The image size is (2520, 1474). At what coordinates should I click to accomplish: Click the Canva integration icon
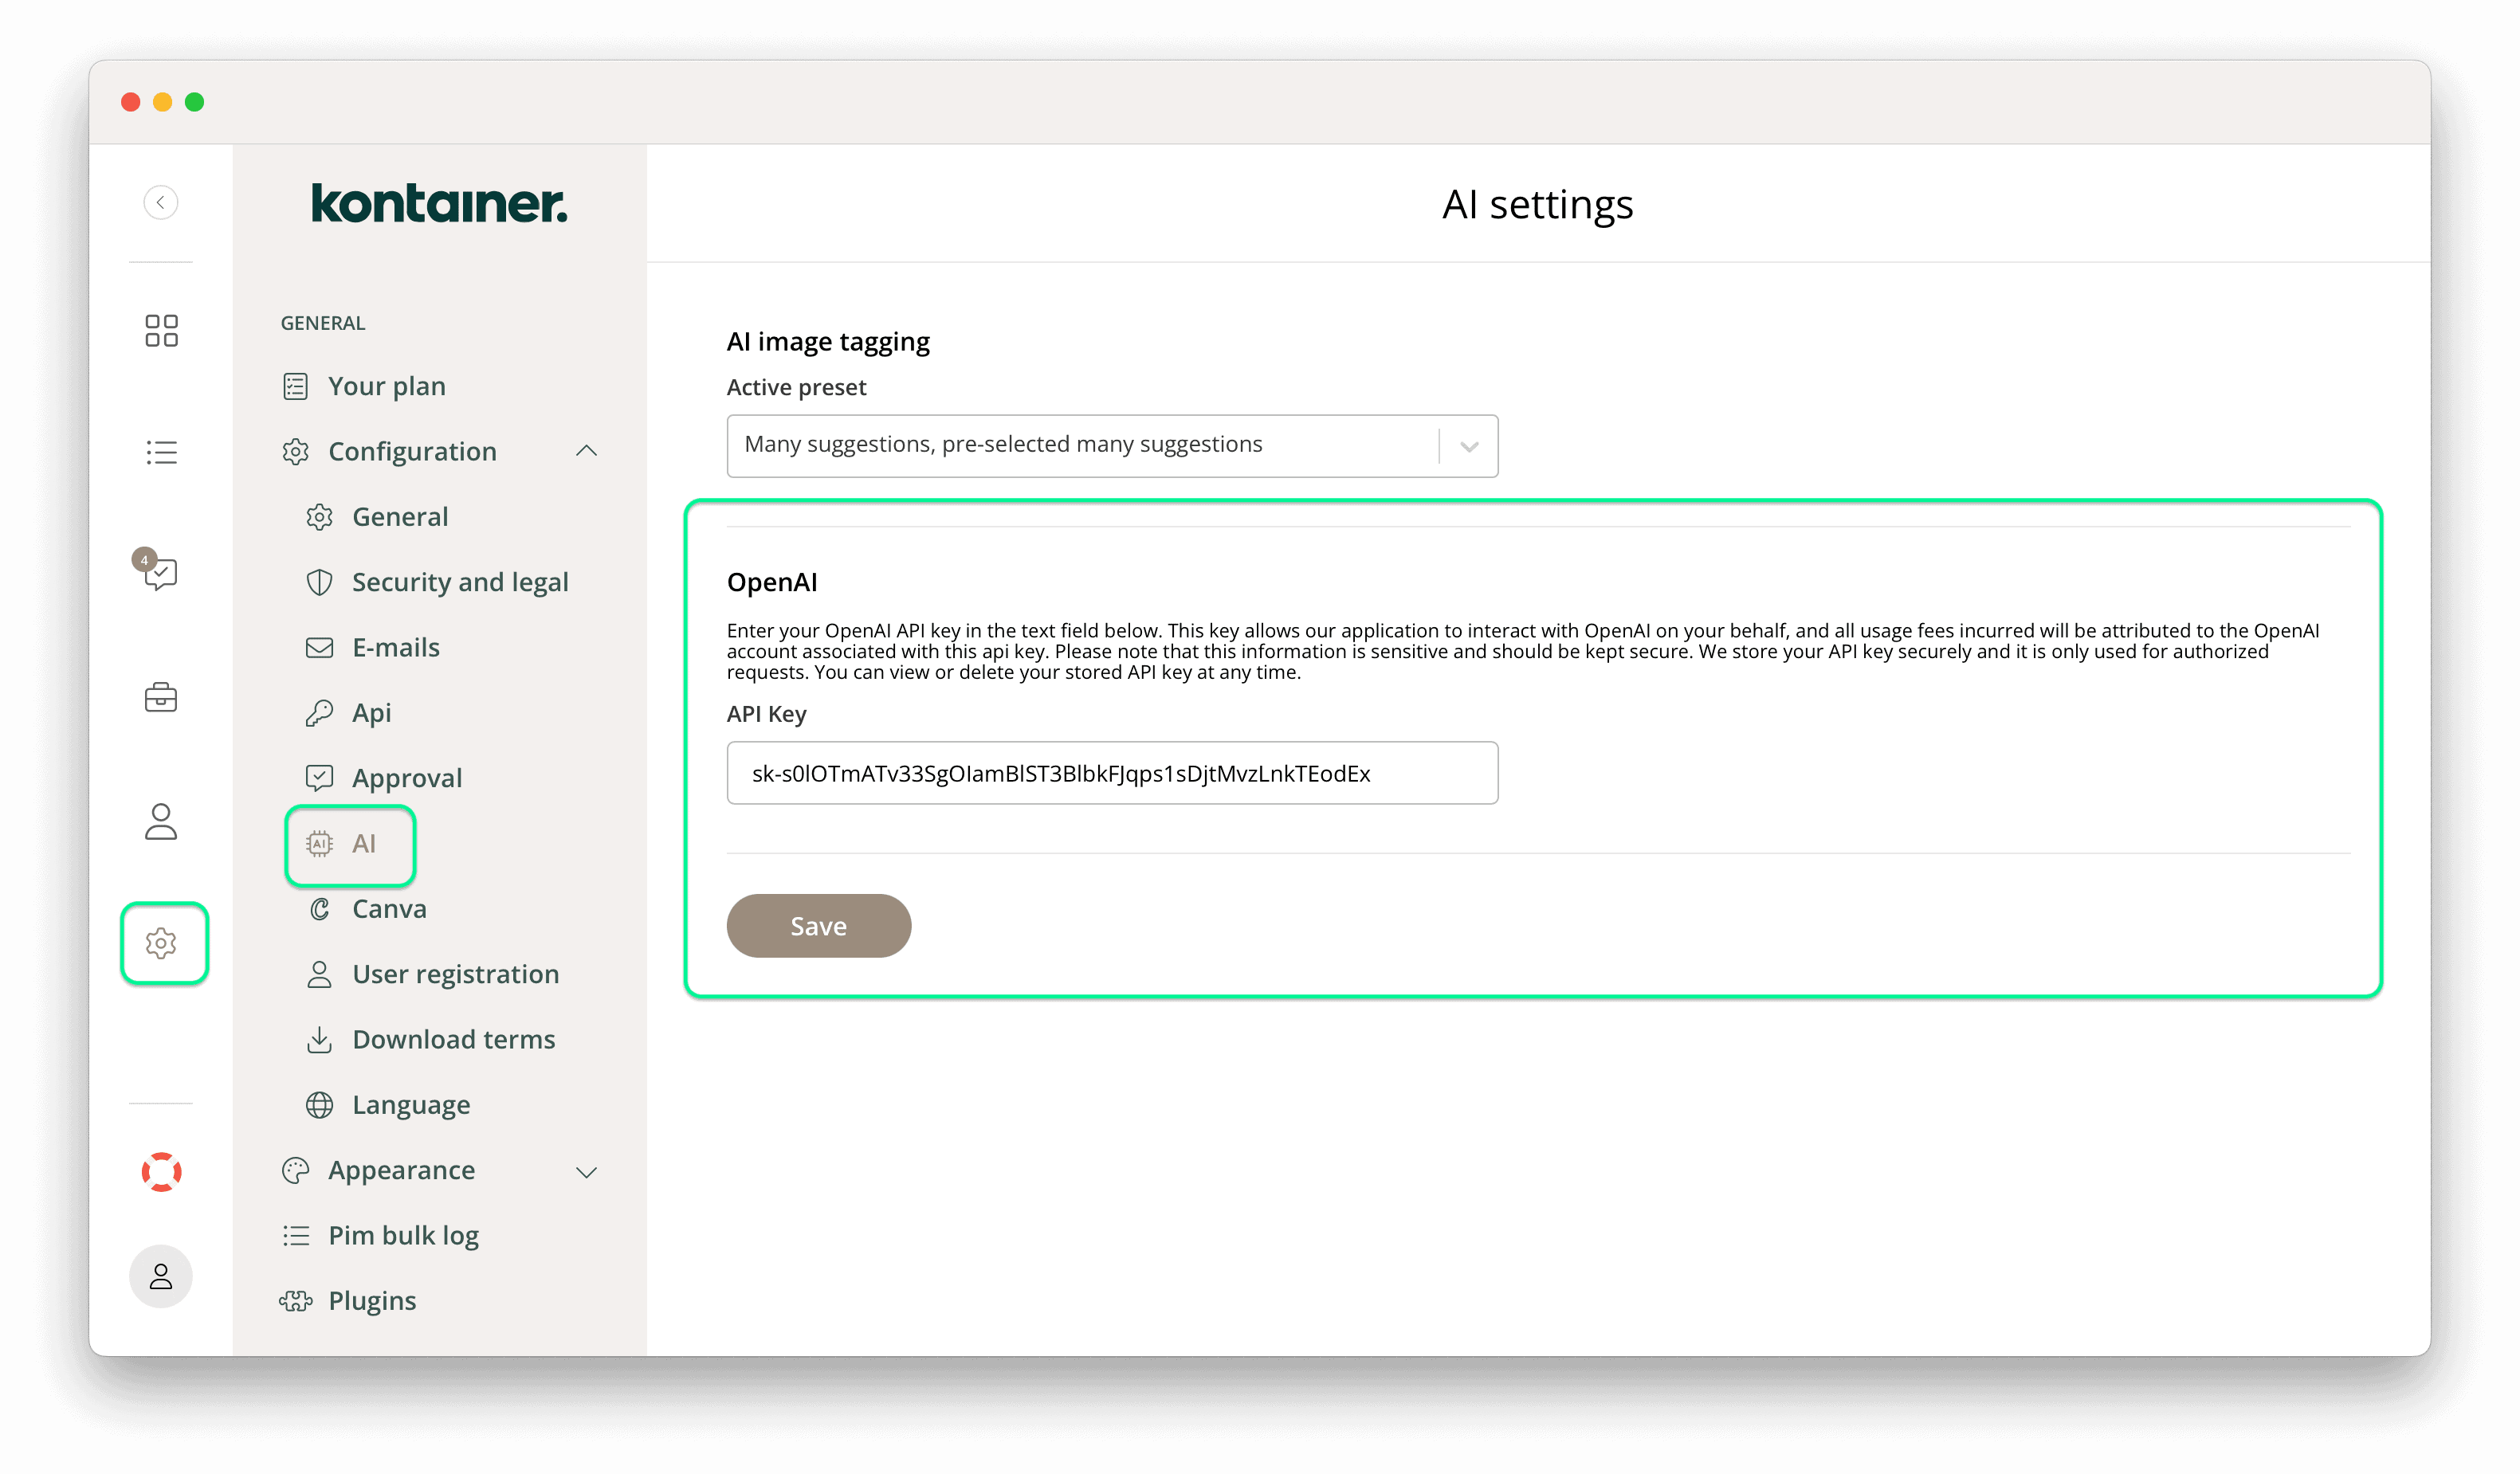click(x=321, y=909)
